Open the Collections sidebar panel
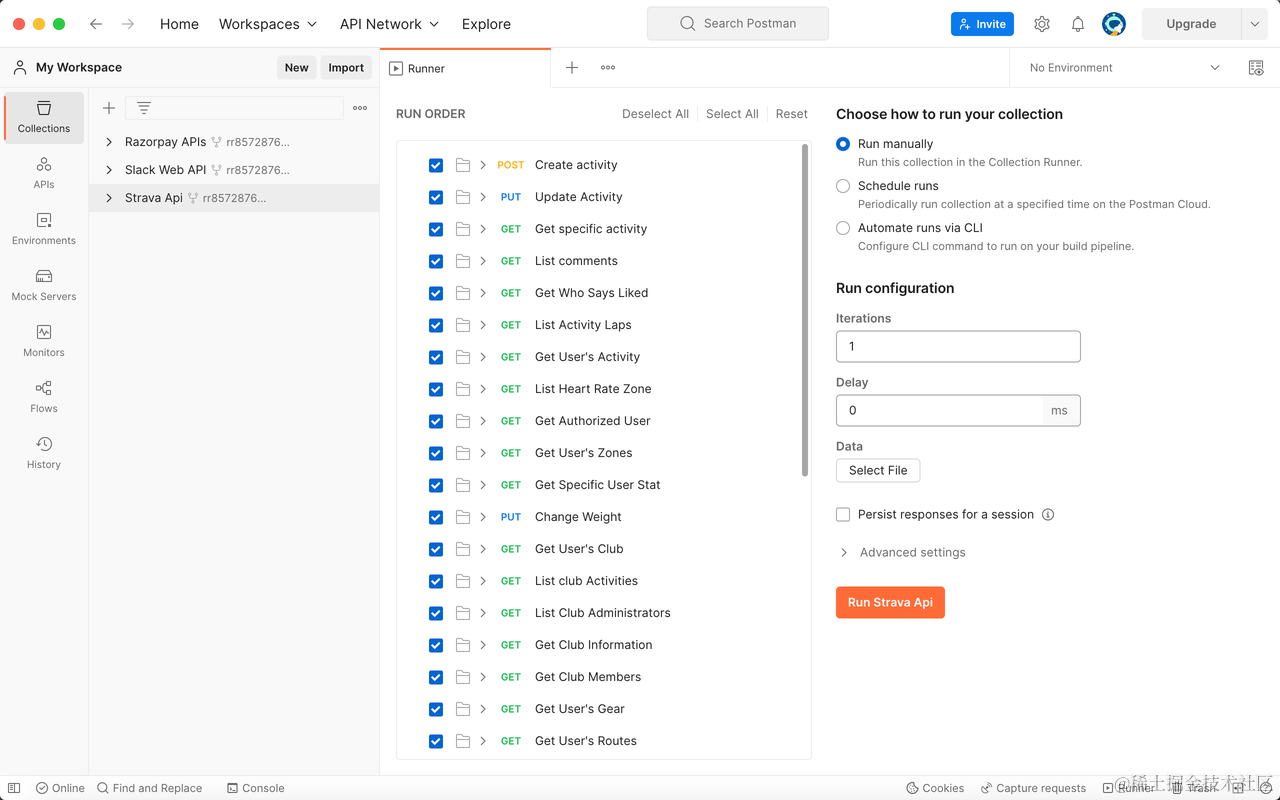 [44, 117]
